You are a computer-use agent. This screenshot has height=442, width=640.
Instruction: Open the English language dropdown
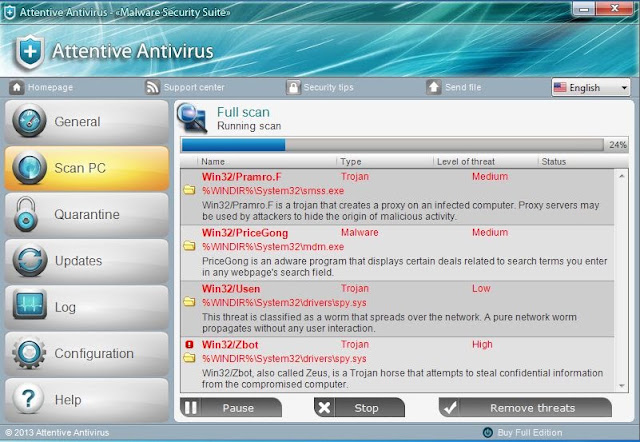click(591, 87)
